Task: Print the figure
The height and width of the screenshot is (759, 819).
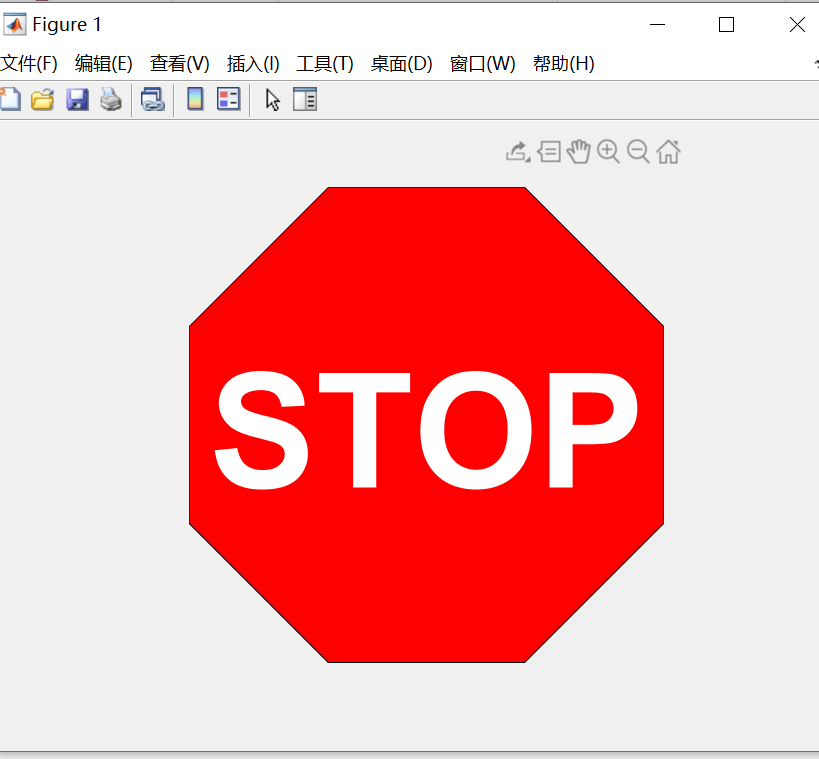Action: tap(111, 99)
